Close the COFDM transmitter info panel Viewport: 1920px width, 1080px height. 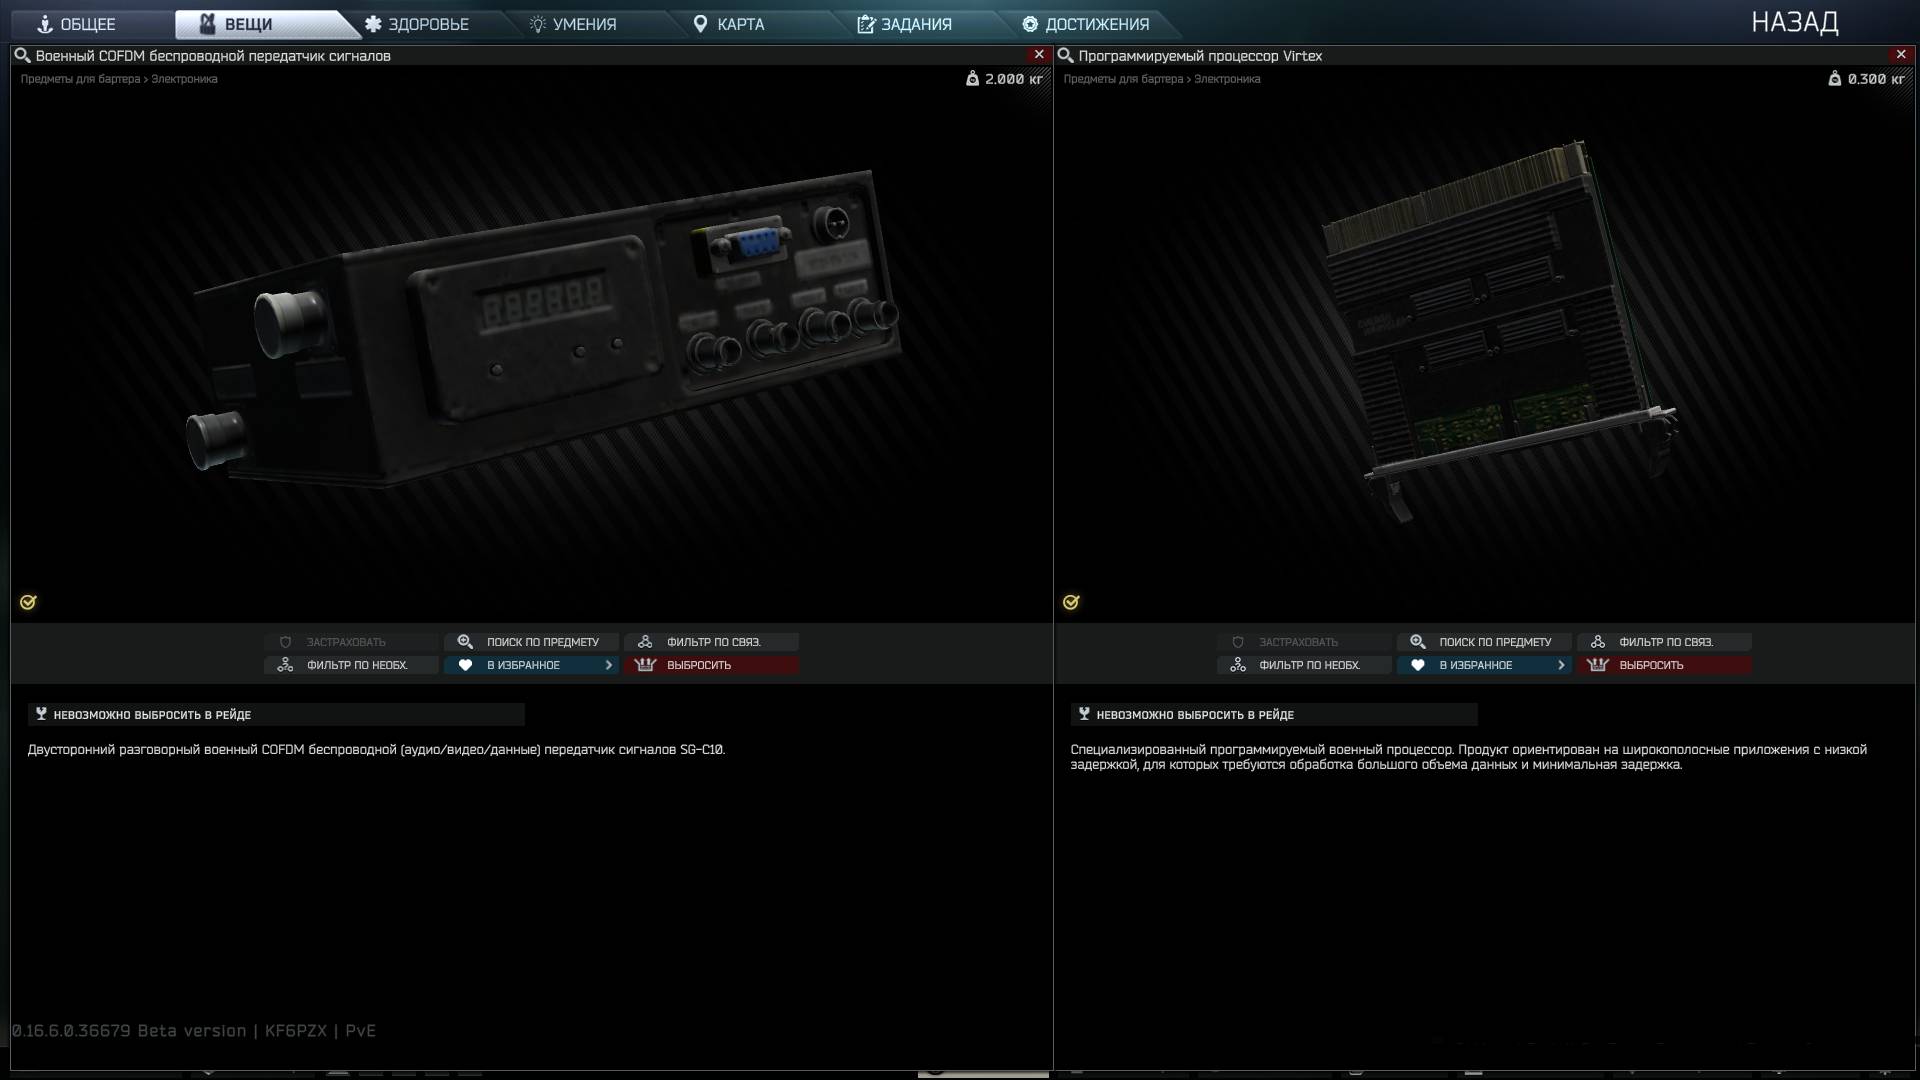(x=1039, y=54)
